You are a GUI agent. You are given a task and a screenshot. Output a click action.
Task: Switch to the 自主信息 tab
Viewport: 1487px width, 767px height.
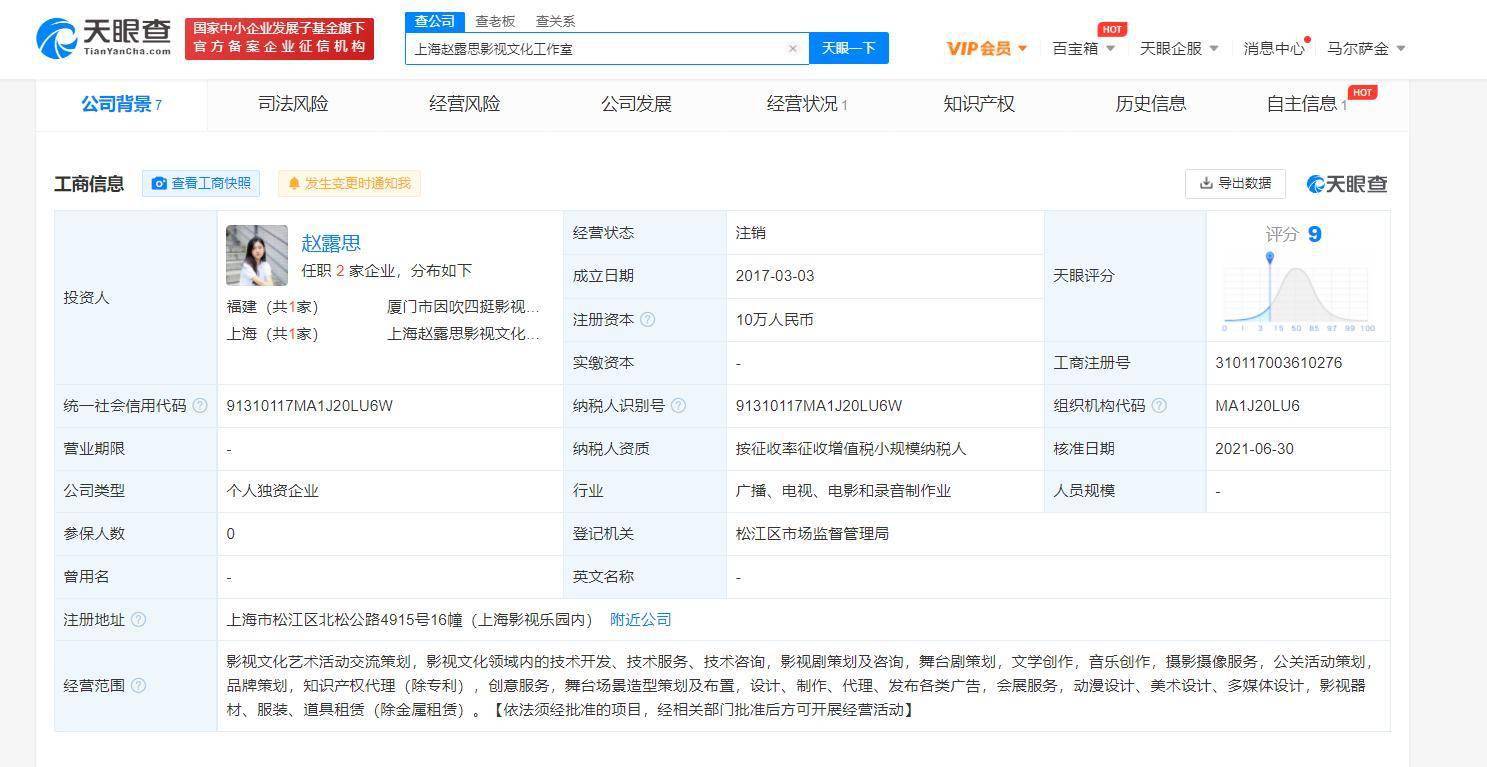pos(1306,104)
